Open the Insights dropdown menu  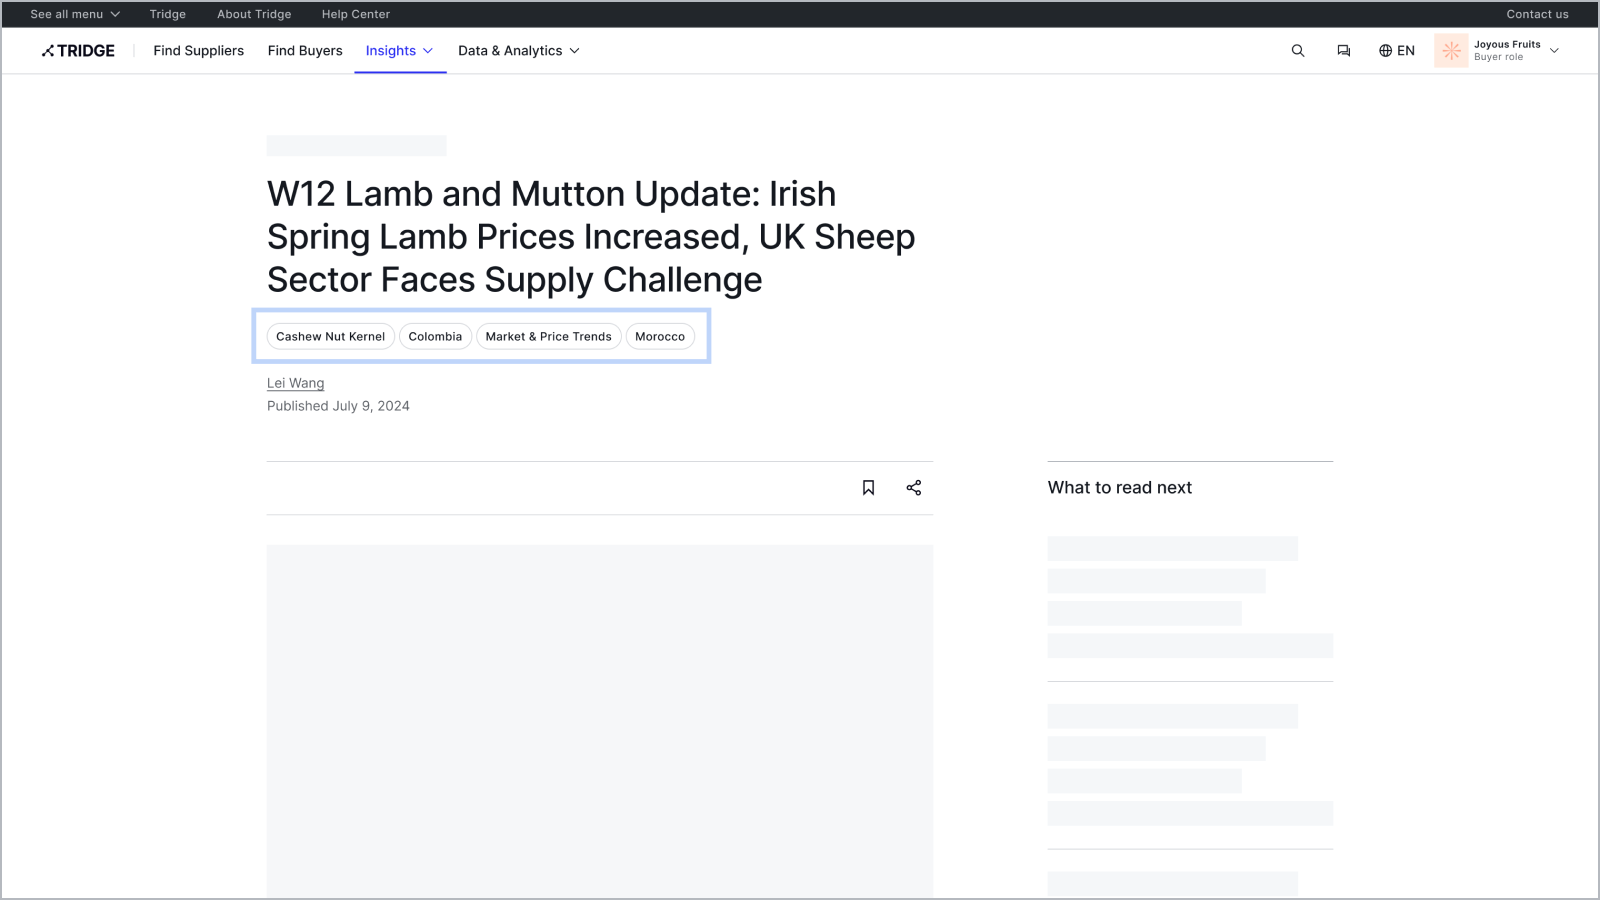[399, 51]
